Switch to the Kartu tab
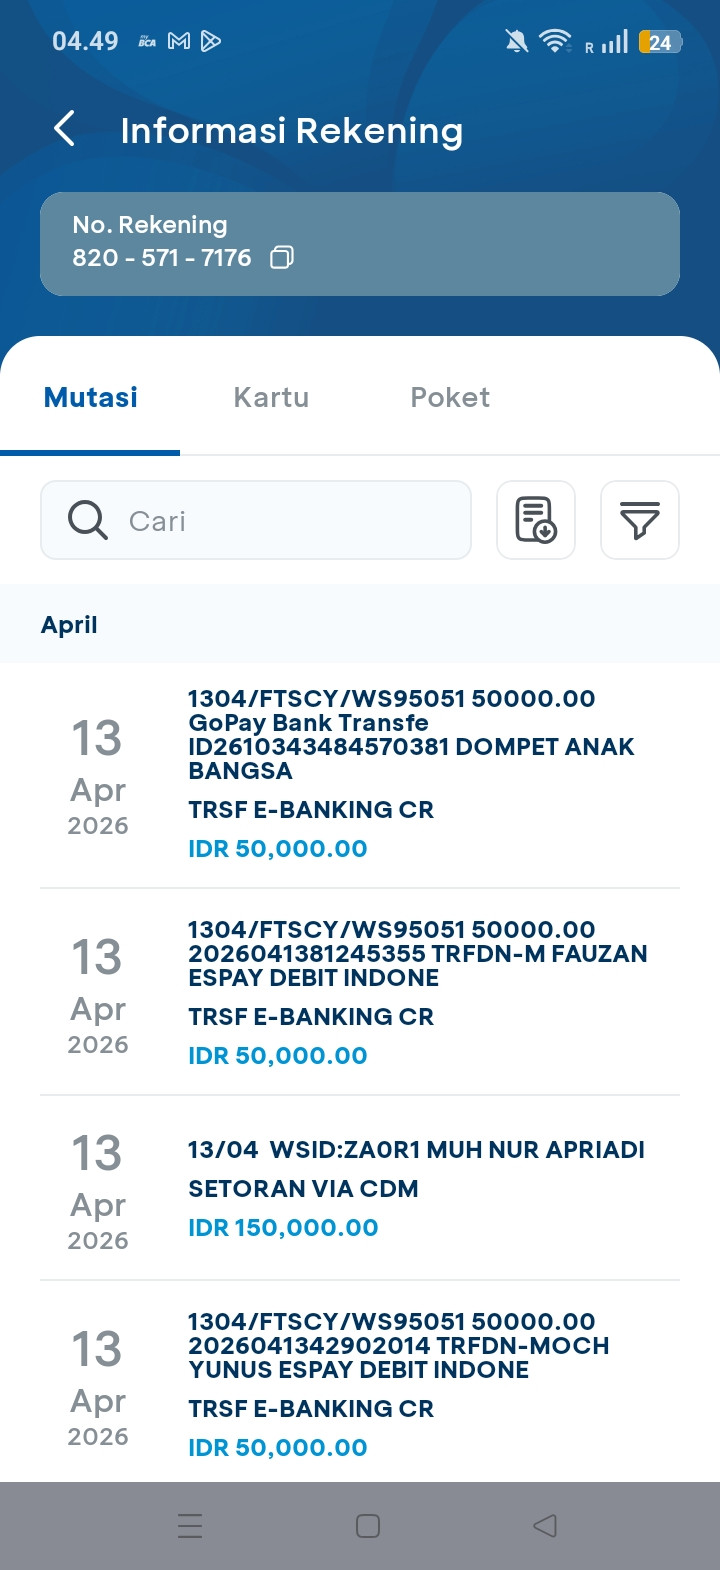Screen dimensions: 720x1570 [x=271, y=398]
